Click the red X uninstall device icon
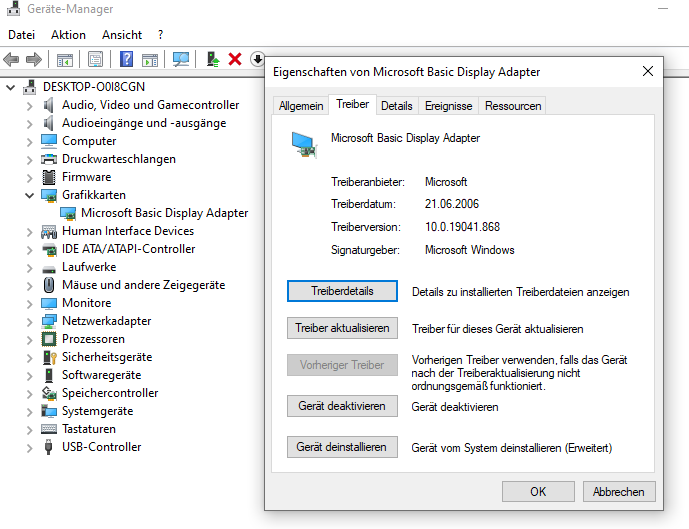This screenshot has height=529, width=689. pyautogui.click(x=235, y=59)
